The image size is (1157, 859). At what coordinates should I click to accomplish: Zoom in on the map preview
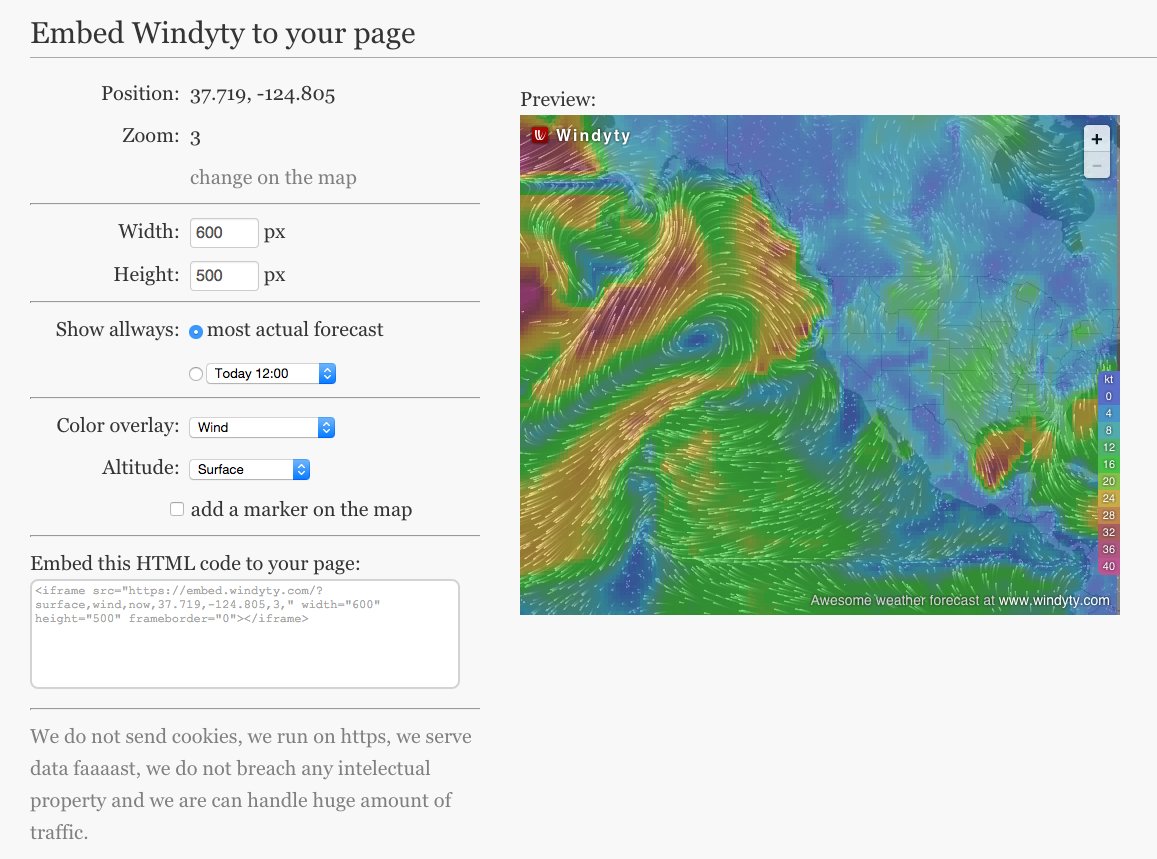1096,139
